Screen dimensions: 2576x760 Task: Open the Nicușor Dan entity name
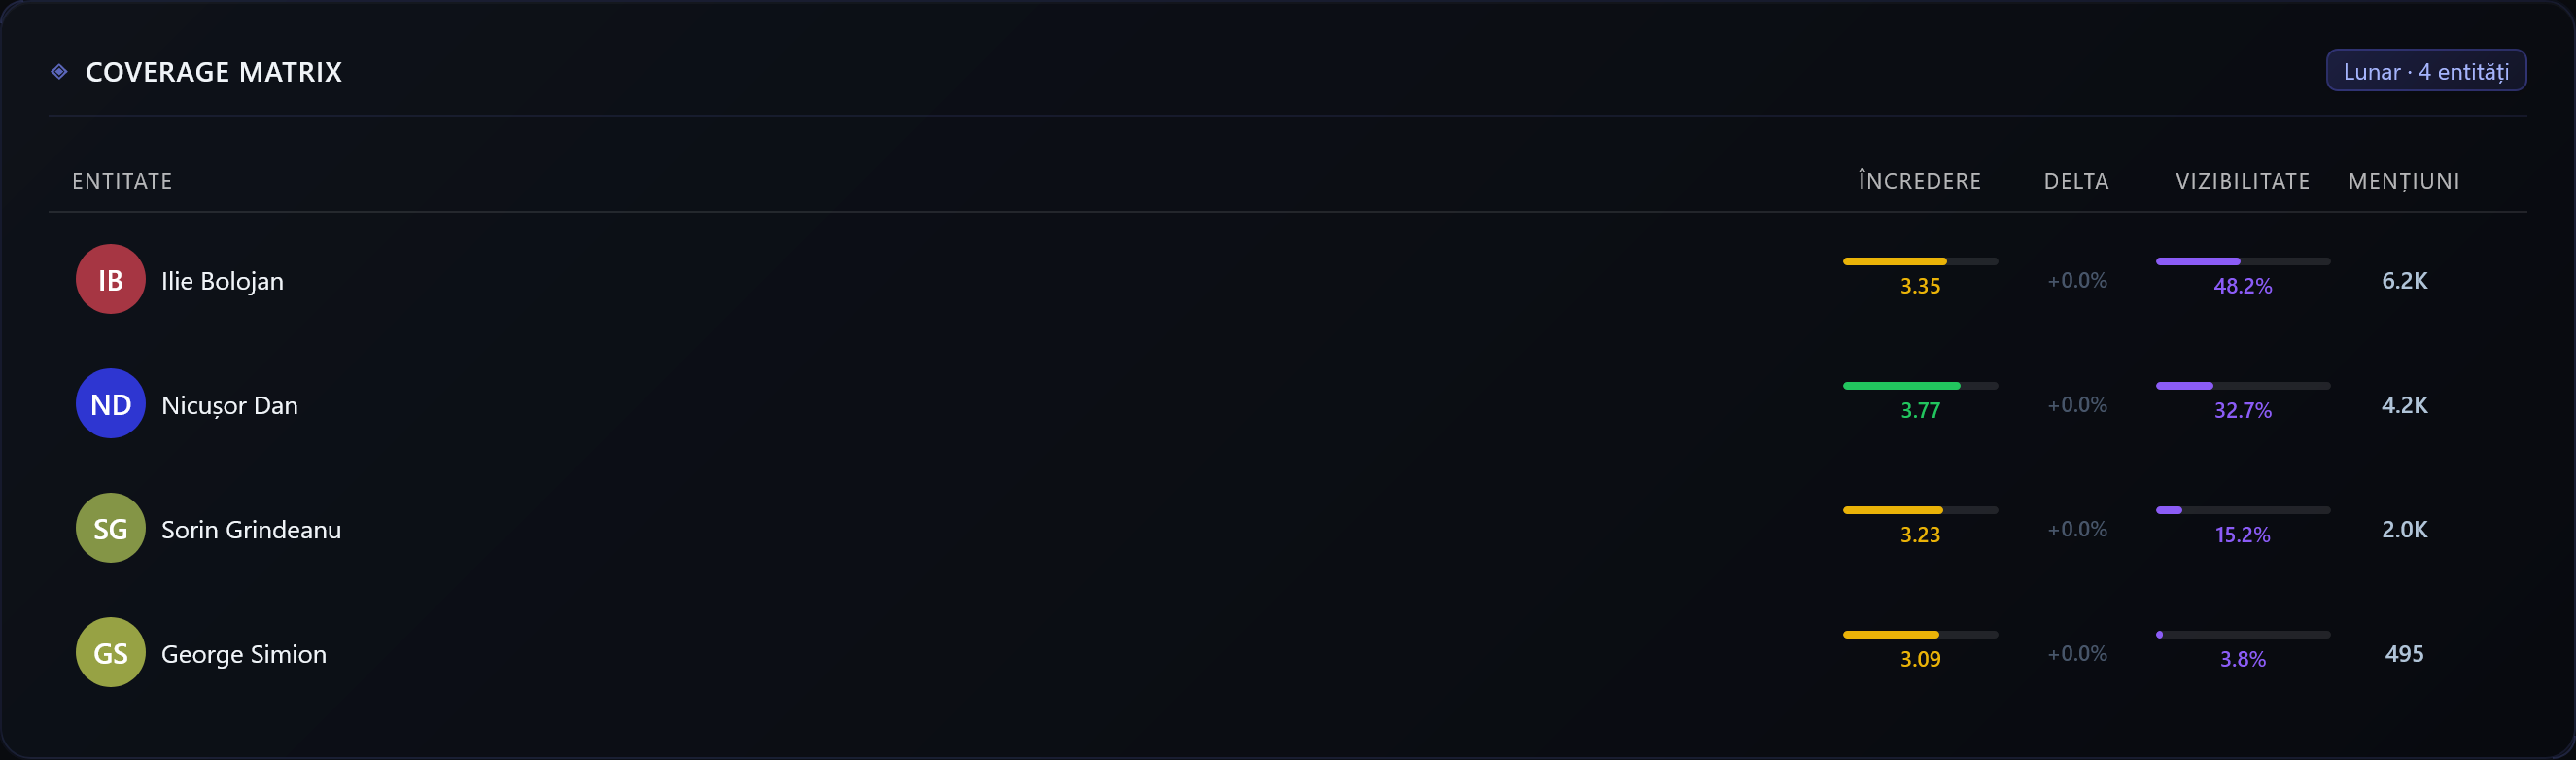coord(229,405)
